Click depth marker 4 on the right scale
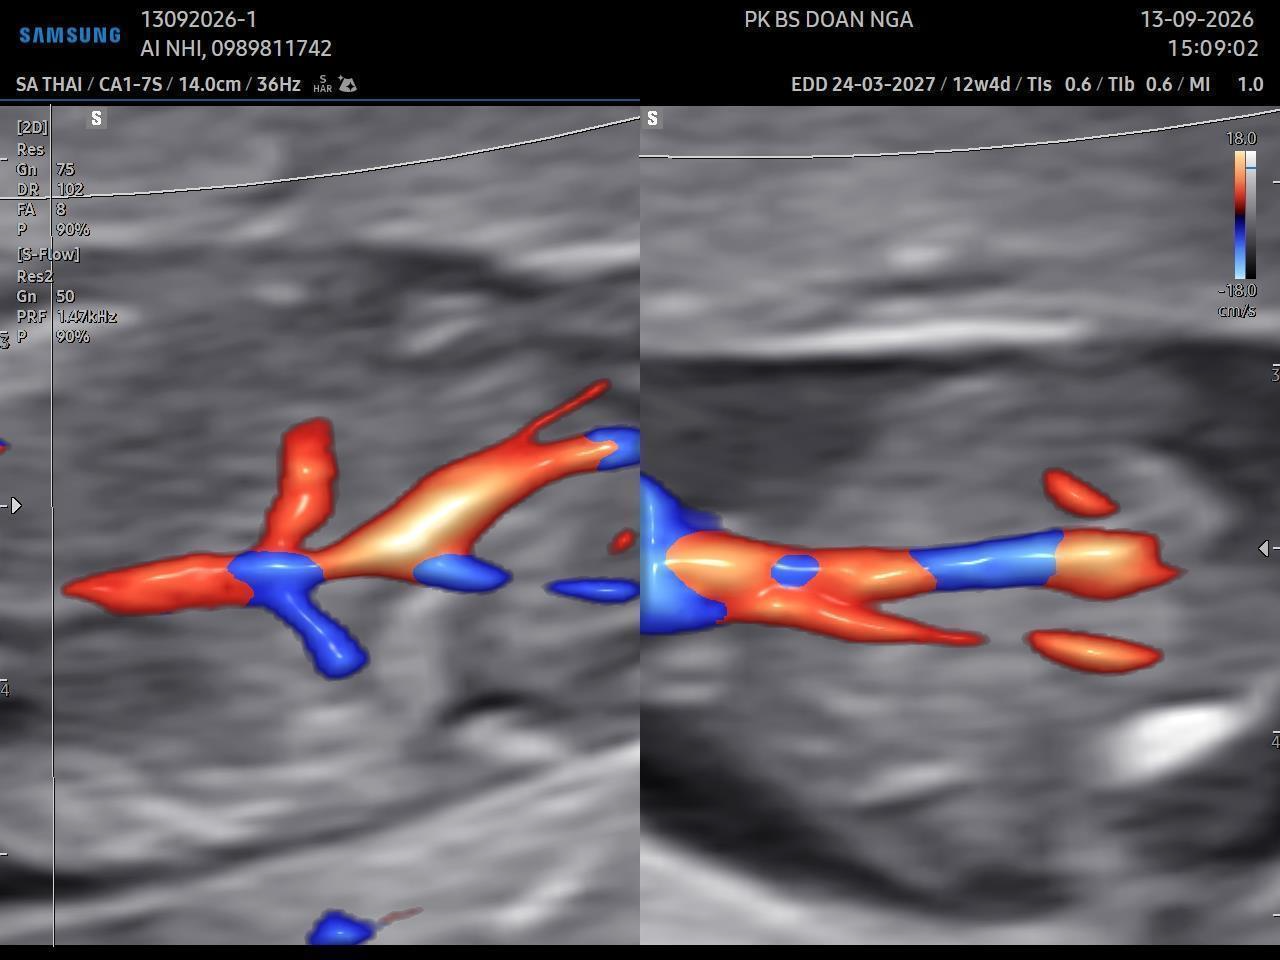The image size is (1280, 960). 1275,741
